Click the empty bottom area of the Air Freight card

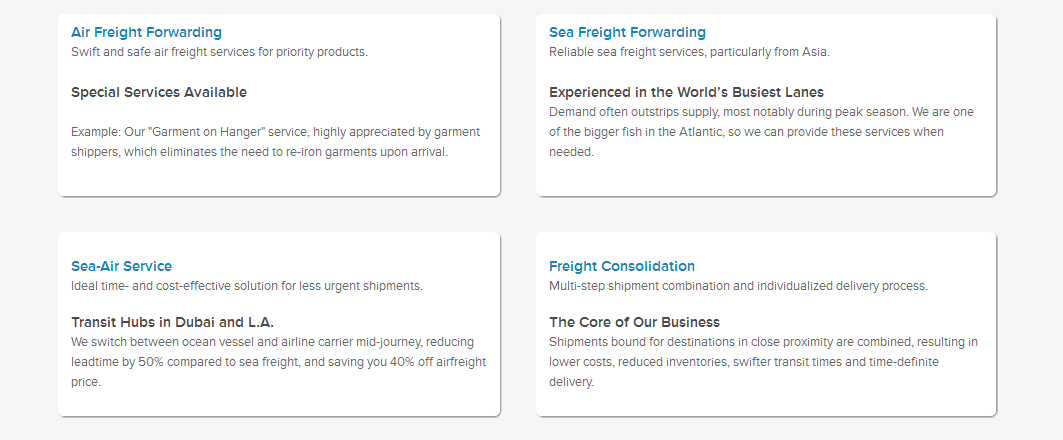pyautogui.click(x=278, y=178)
